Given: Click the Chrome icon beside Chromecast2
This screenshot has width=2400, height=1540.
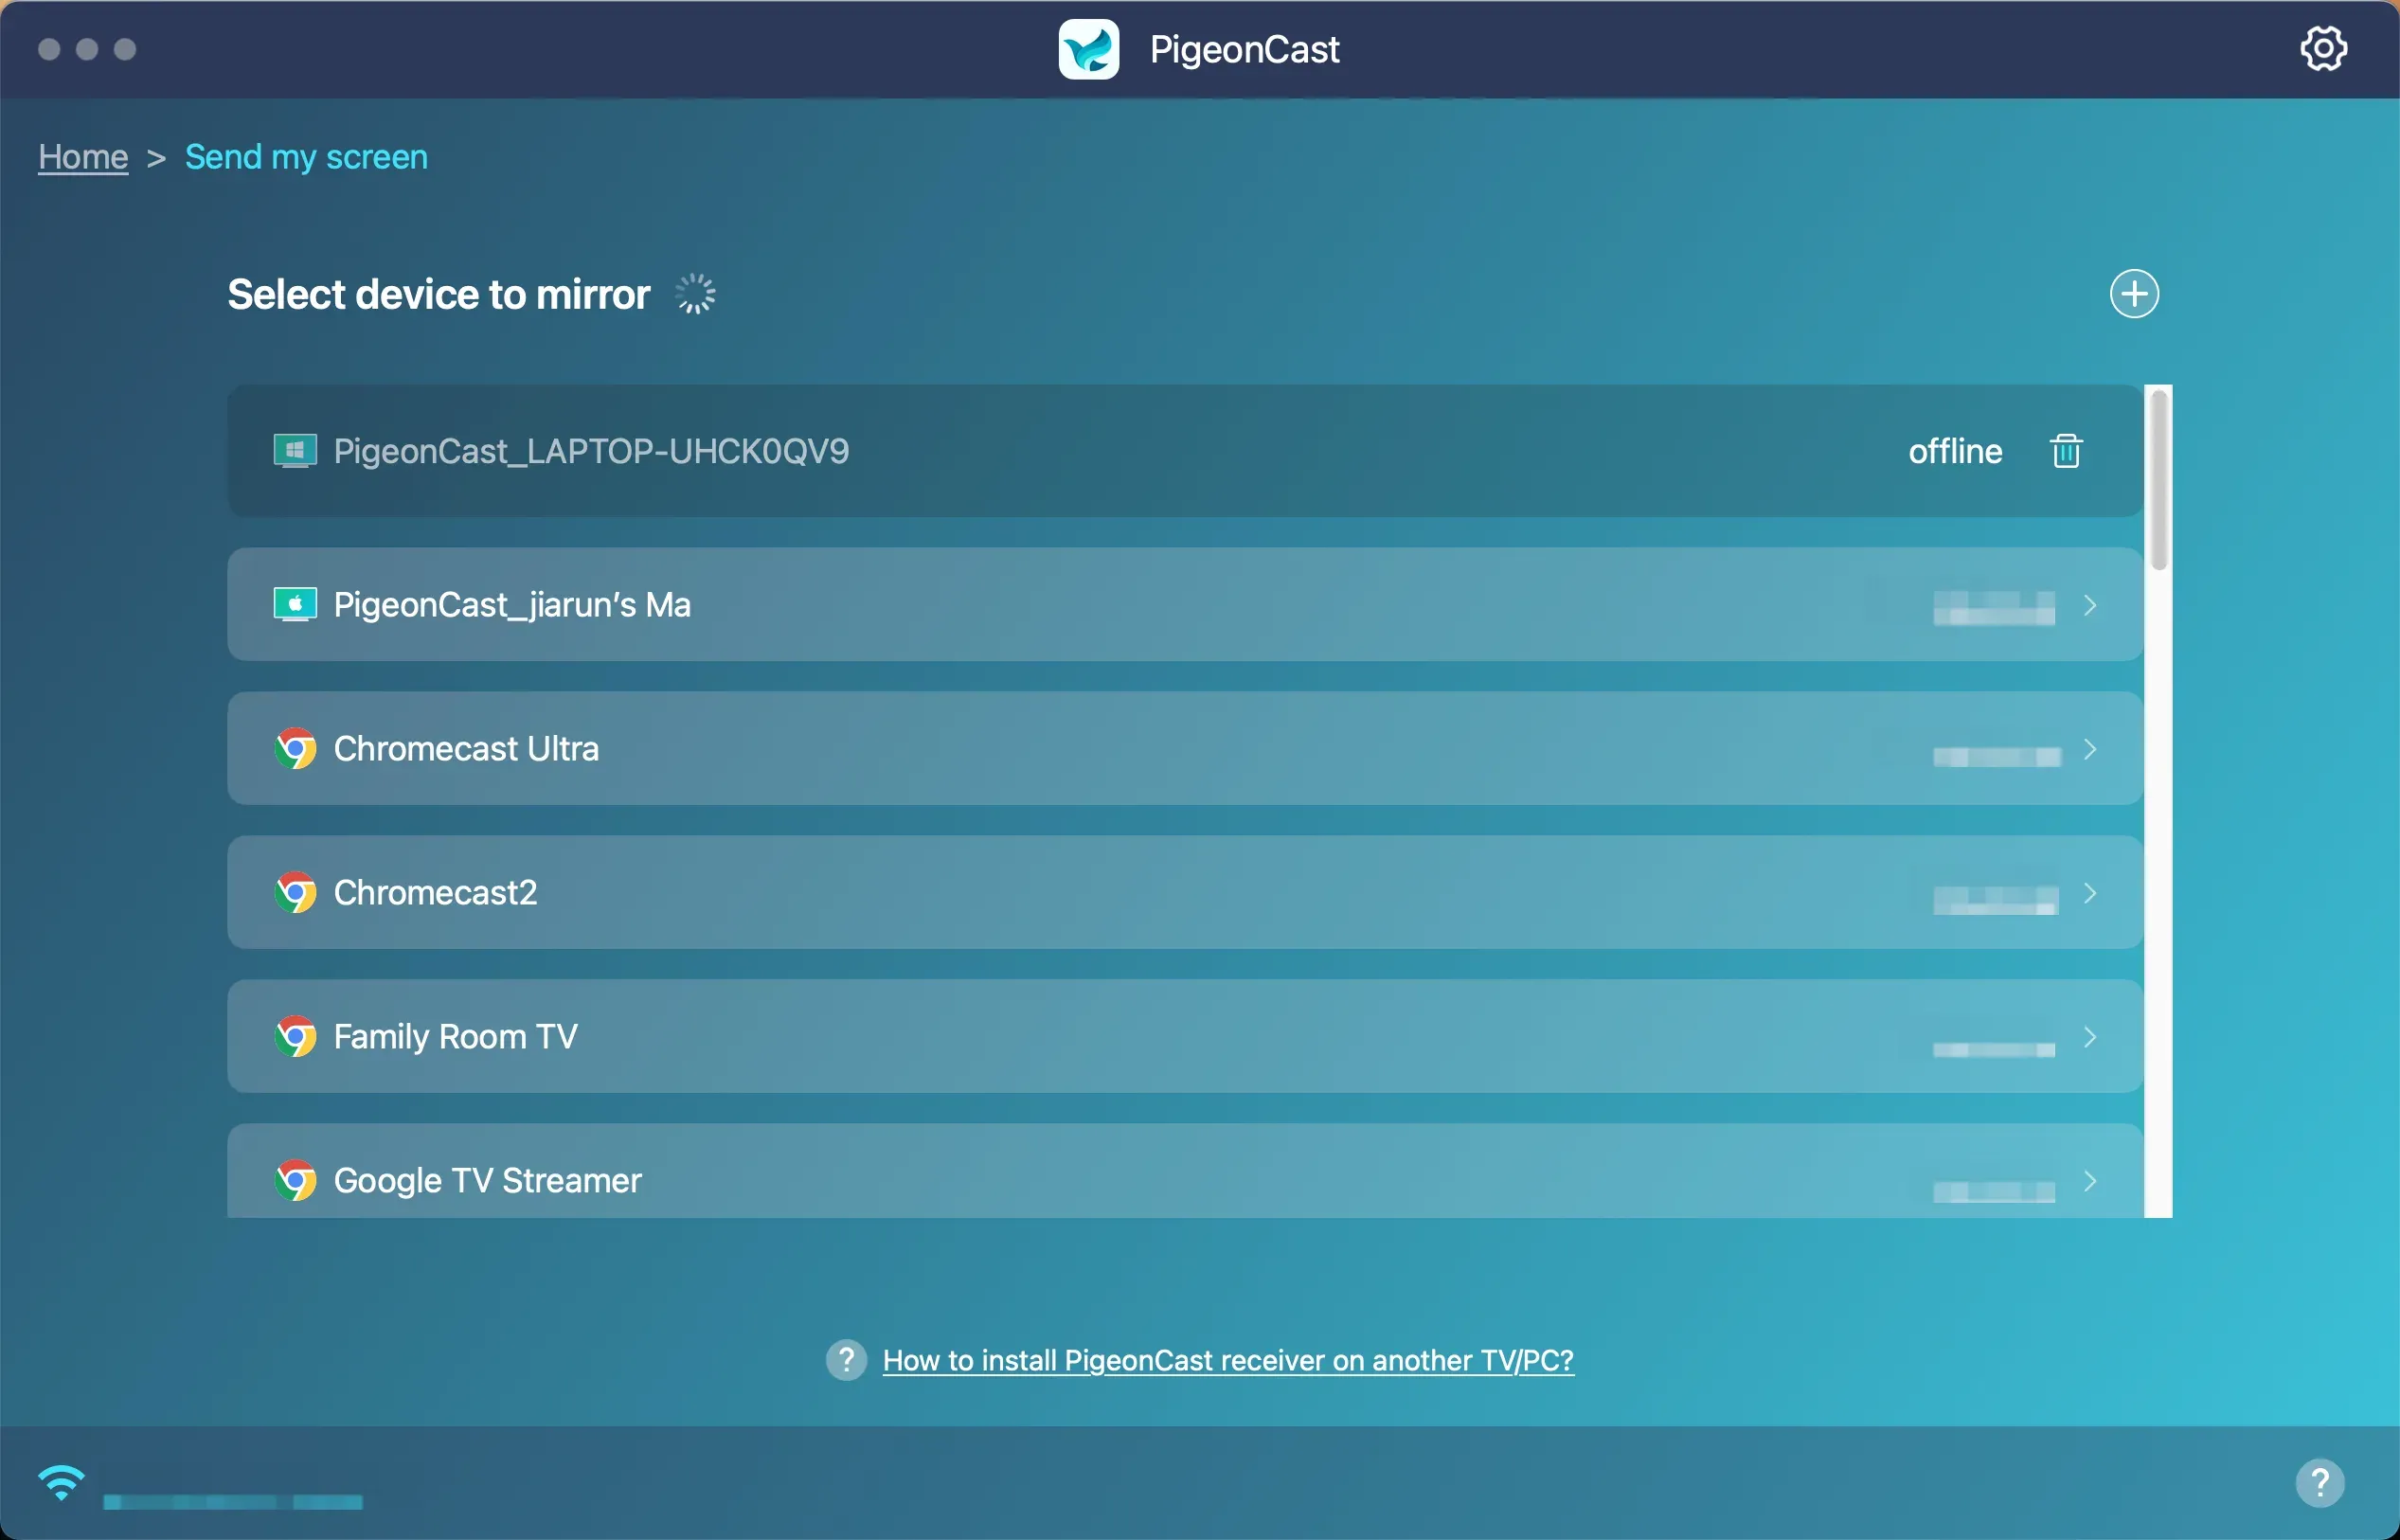Looking at the screenshot, I should [x=295, y=893].
